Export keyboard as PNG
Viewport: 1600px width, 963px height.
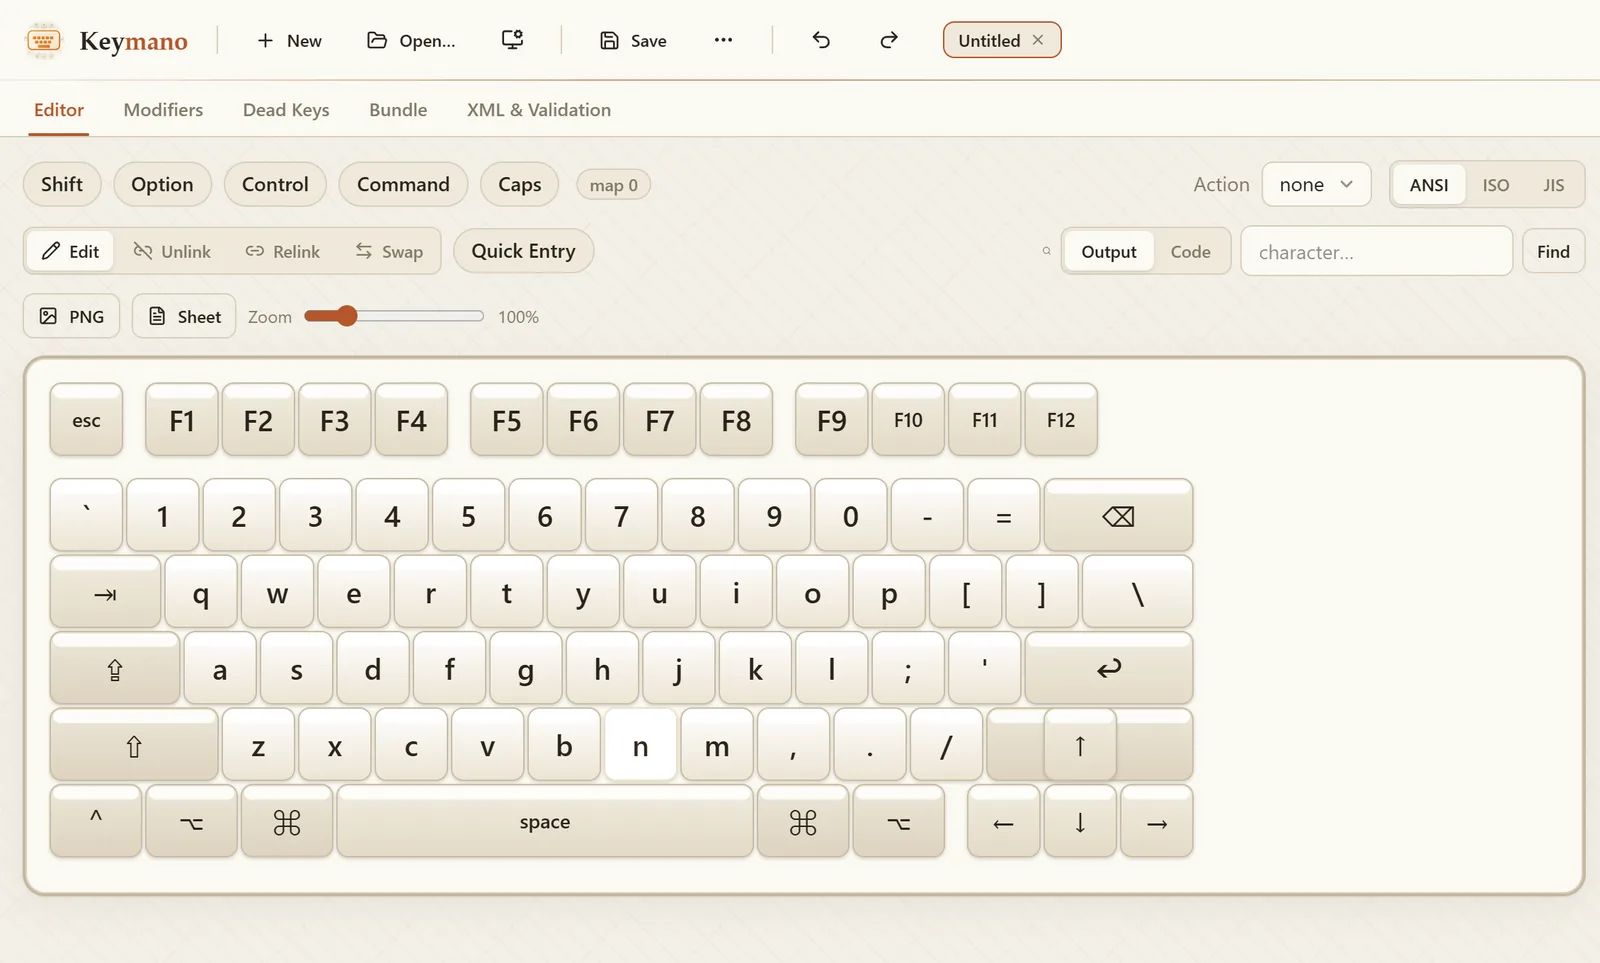point(72,316)
